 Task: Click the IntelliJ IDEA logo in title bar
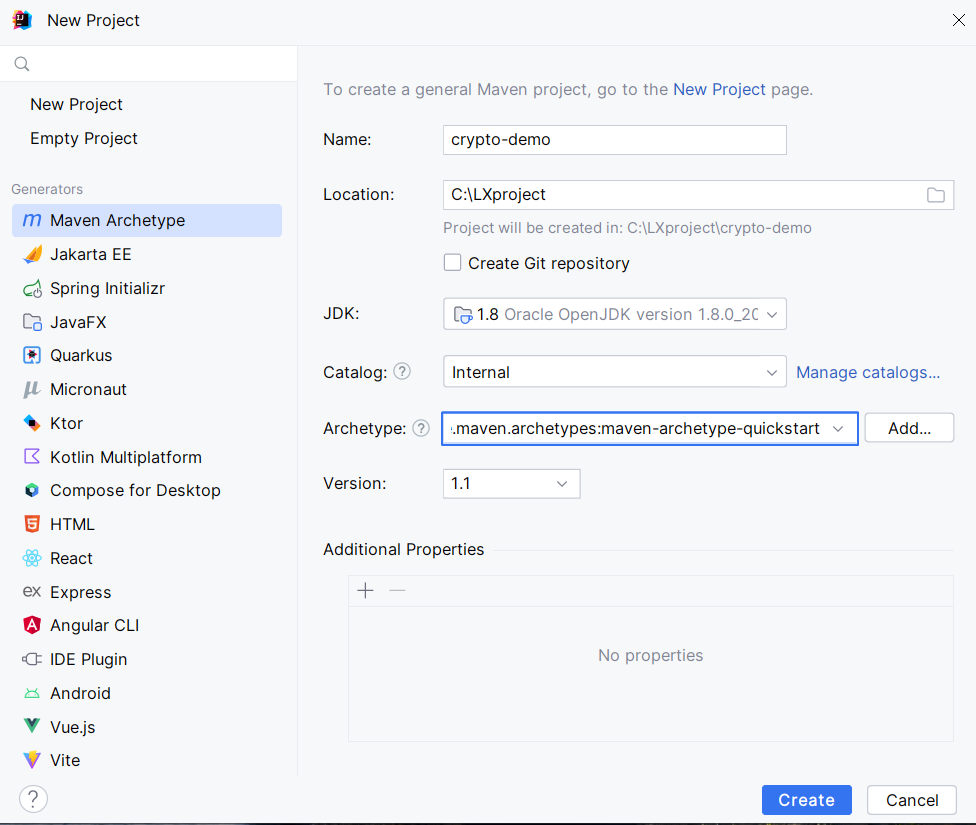(22, 20)
